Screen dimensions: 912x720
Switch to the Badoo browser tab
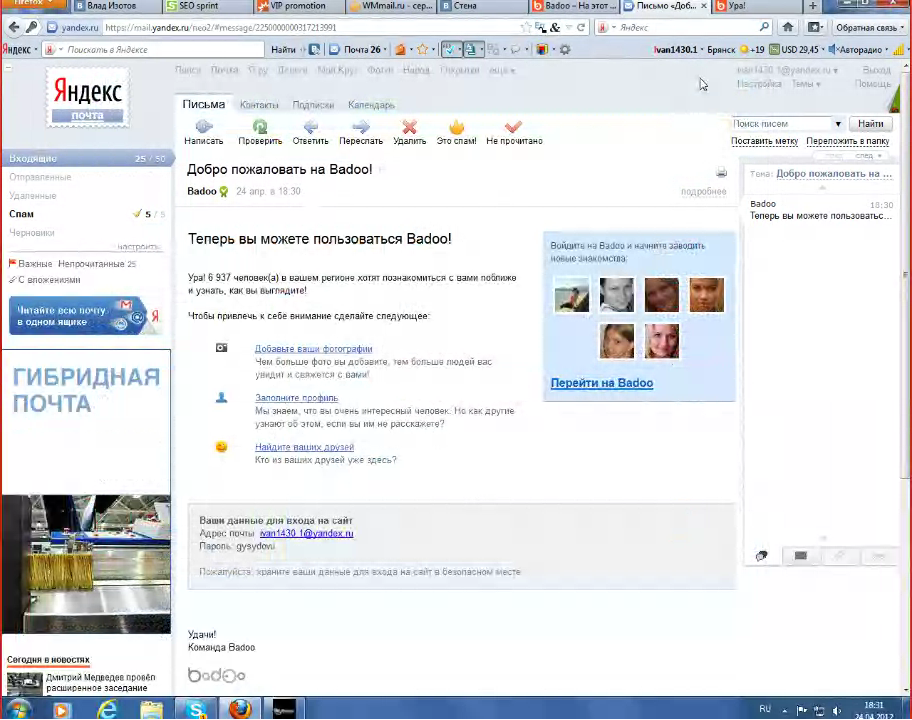point(573,6)
